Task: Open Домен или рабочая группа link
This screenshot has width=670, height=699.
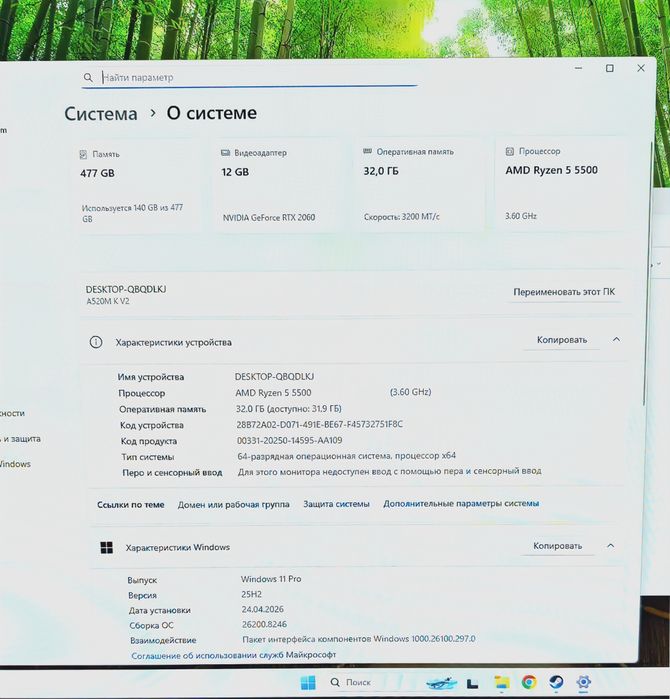Action: pos(234,505)
